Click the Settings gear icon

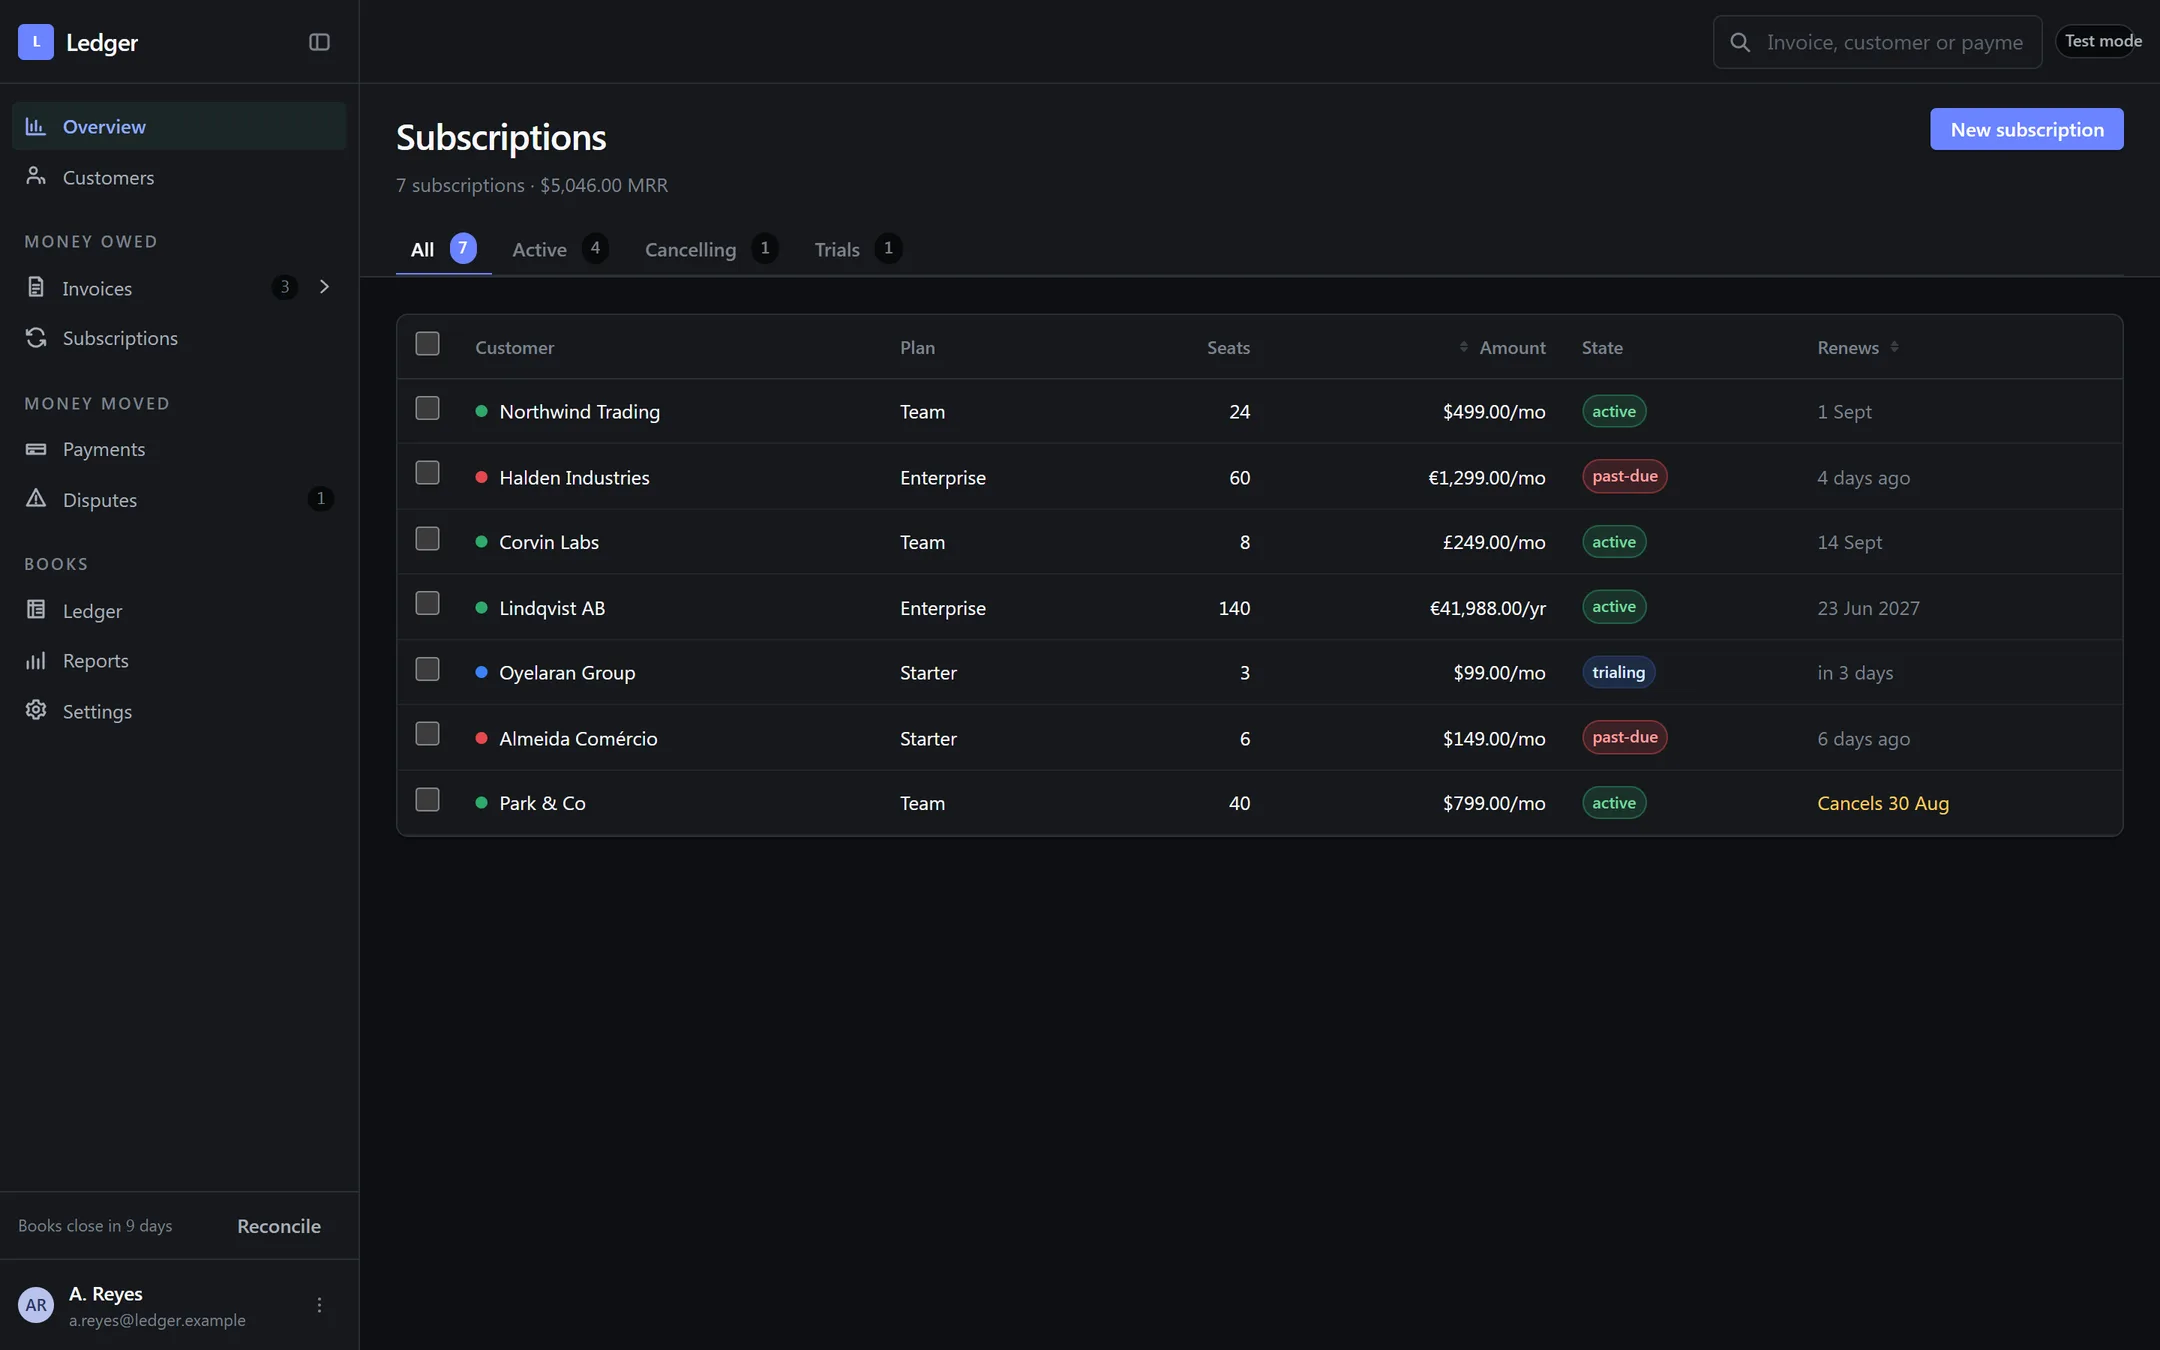(36, 710)
